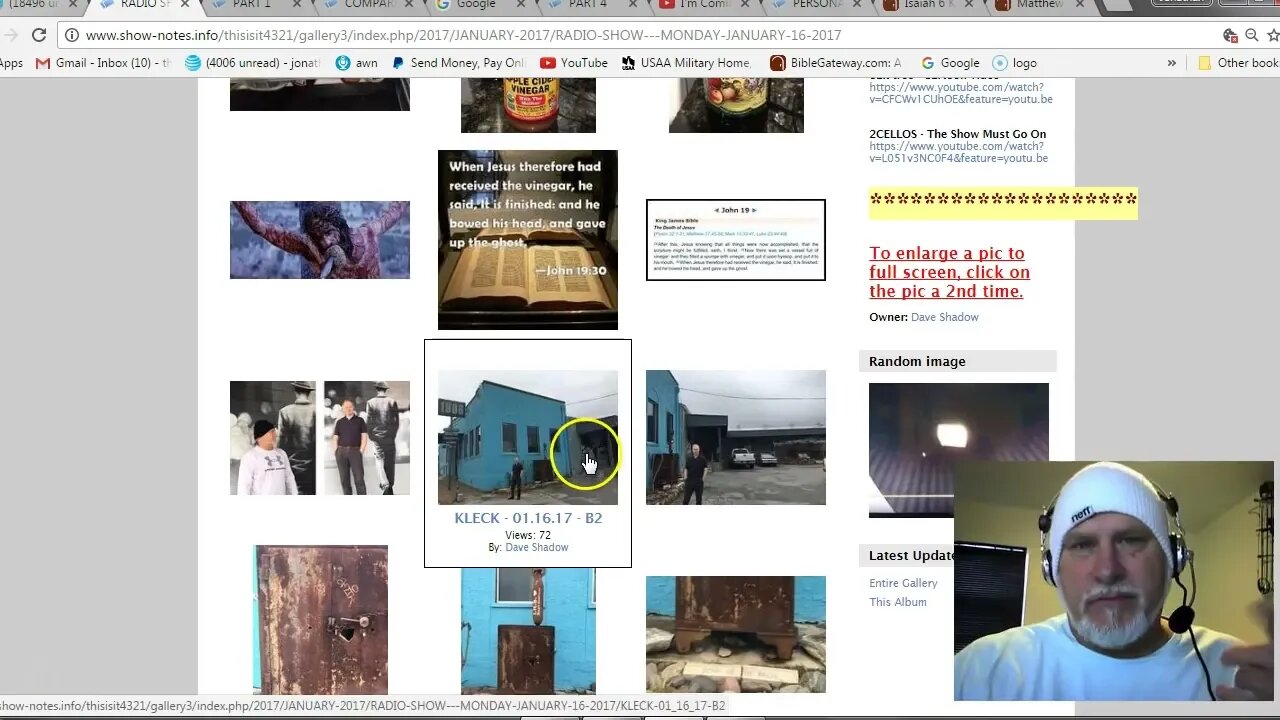The height and width of the screenshot is (720, 1280).
Task: Open the Other bookmarks folder
Action: (1238, 62)
